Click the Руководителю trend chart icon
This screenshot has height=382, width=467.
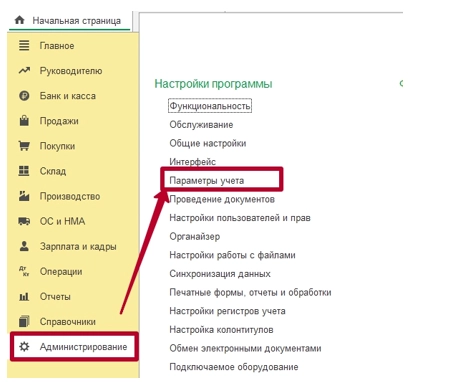(24, 70)
